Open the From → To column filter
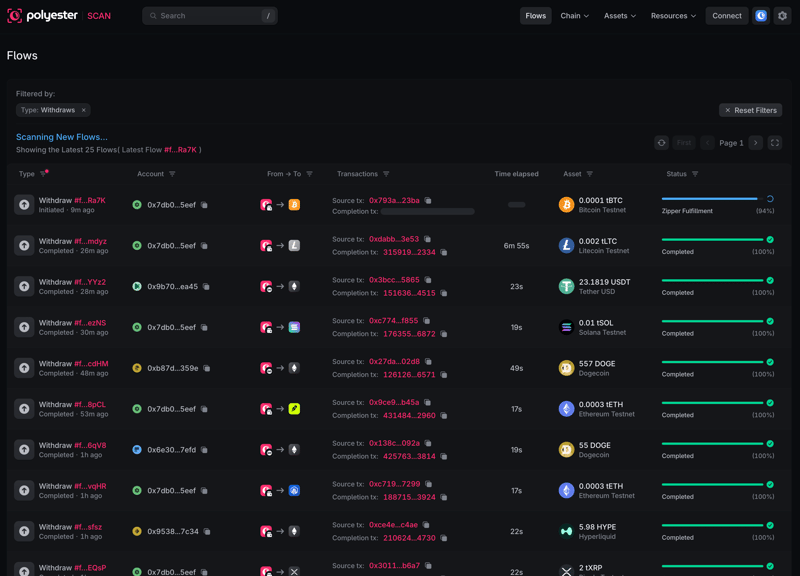This screenshot has width=800, height=576. tap(309, 174)
